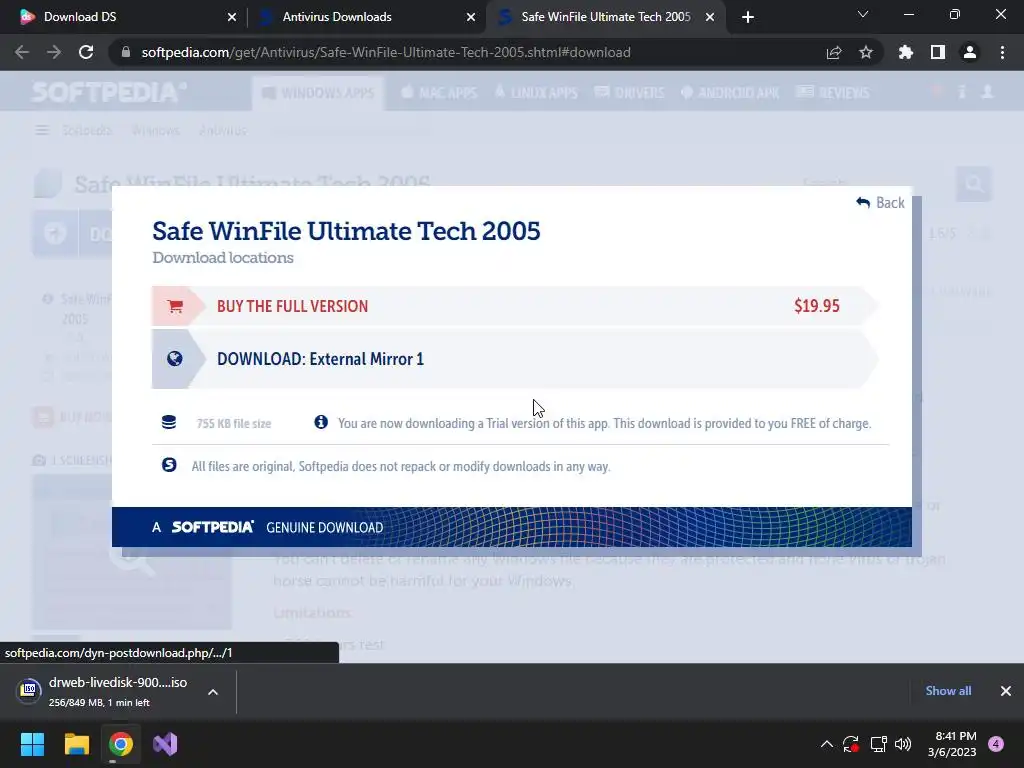This screenshot has height=768, width=1024.
Task: Click the Softpedia S badge icon
Action: pos(169,465)
